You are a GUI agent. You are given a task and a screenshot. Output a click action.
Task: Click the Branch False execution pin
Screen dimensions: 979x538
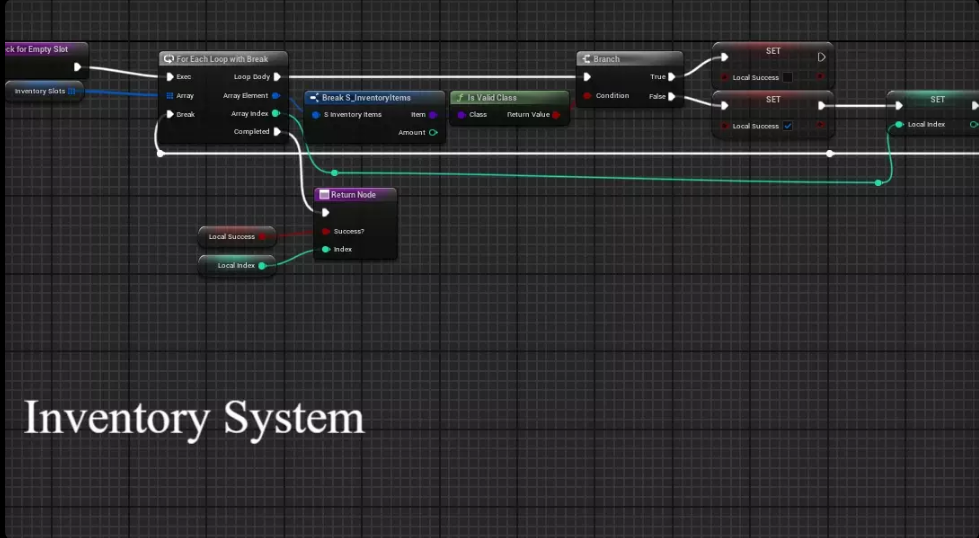click(x=672, y=97)
